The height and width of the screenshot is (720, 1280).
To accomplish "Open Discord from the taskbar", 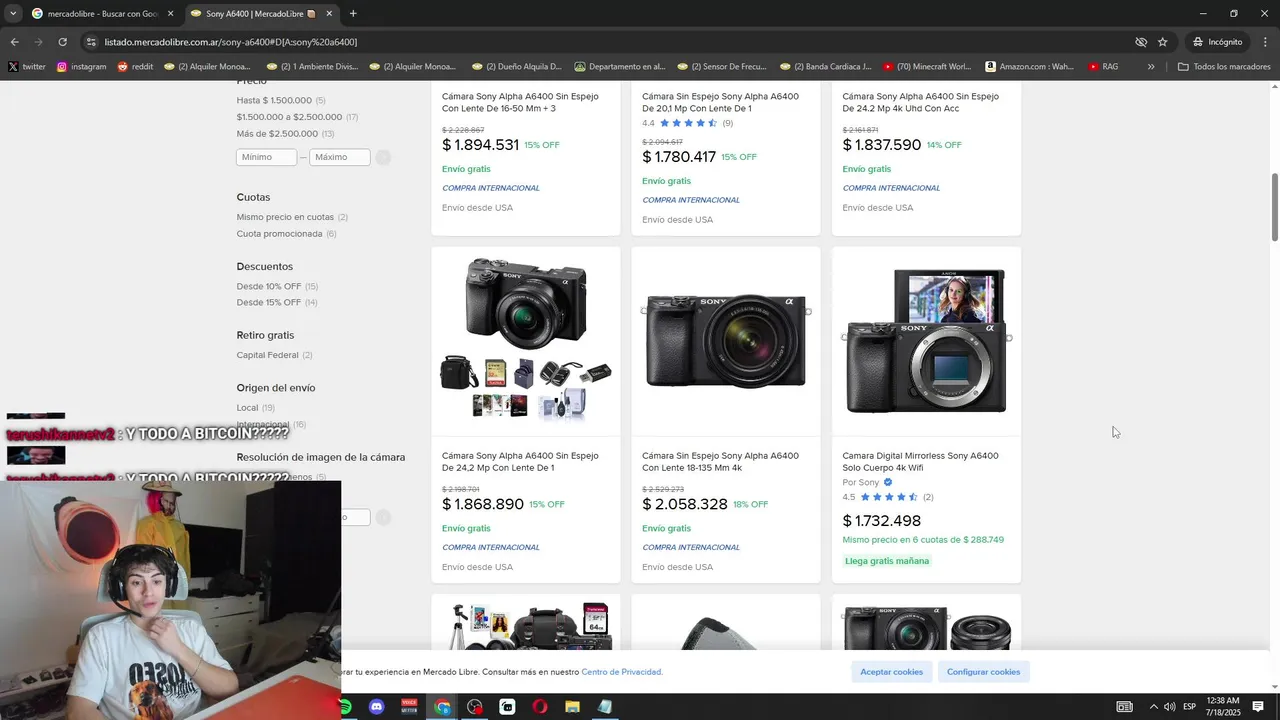I will pyautogui.click(x=376, y=707).
